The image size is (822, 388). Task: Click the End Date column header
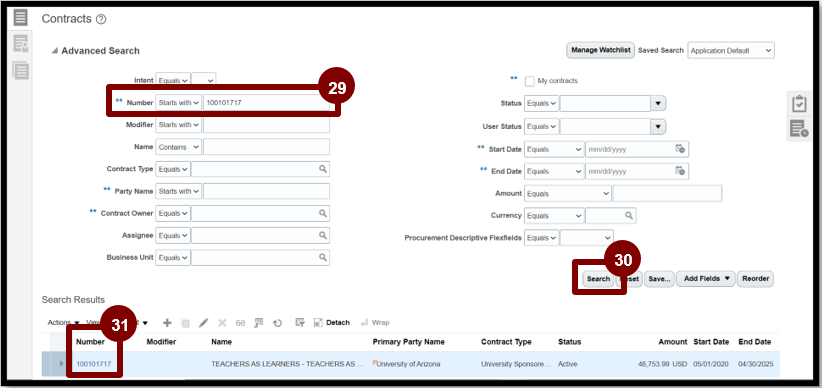pyautogui.click(x=754, y=342)
